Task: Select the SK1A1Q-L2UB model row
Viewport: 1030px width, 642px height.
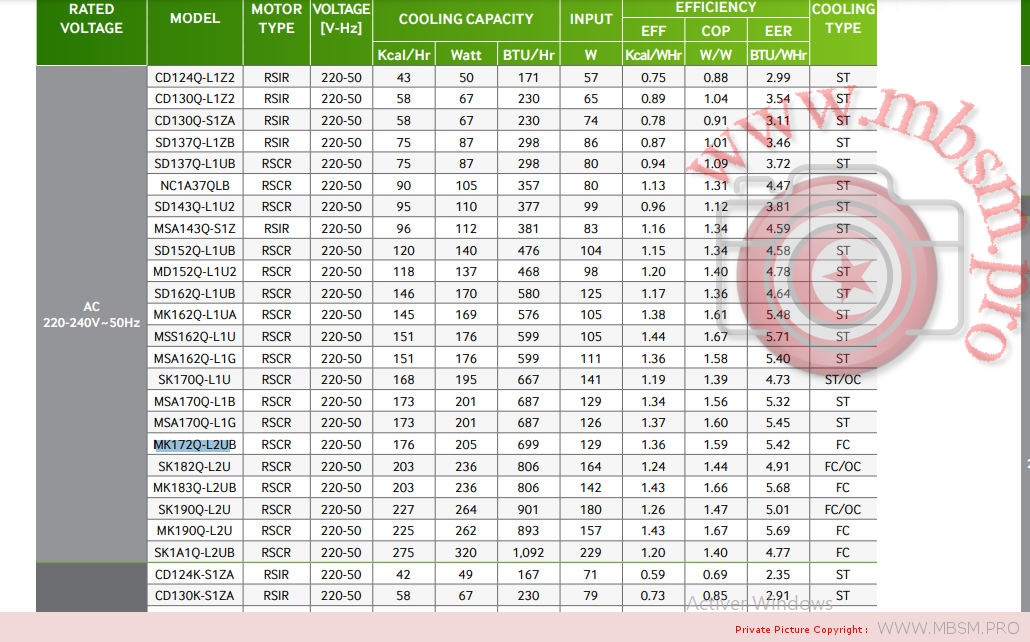Action: 195,552
